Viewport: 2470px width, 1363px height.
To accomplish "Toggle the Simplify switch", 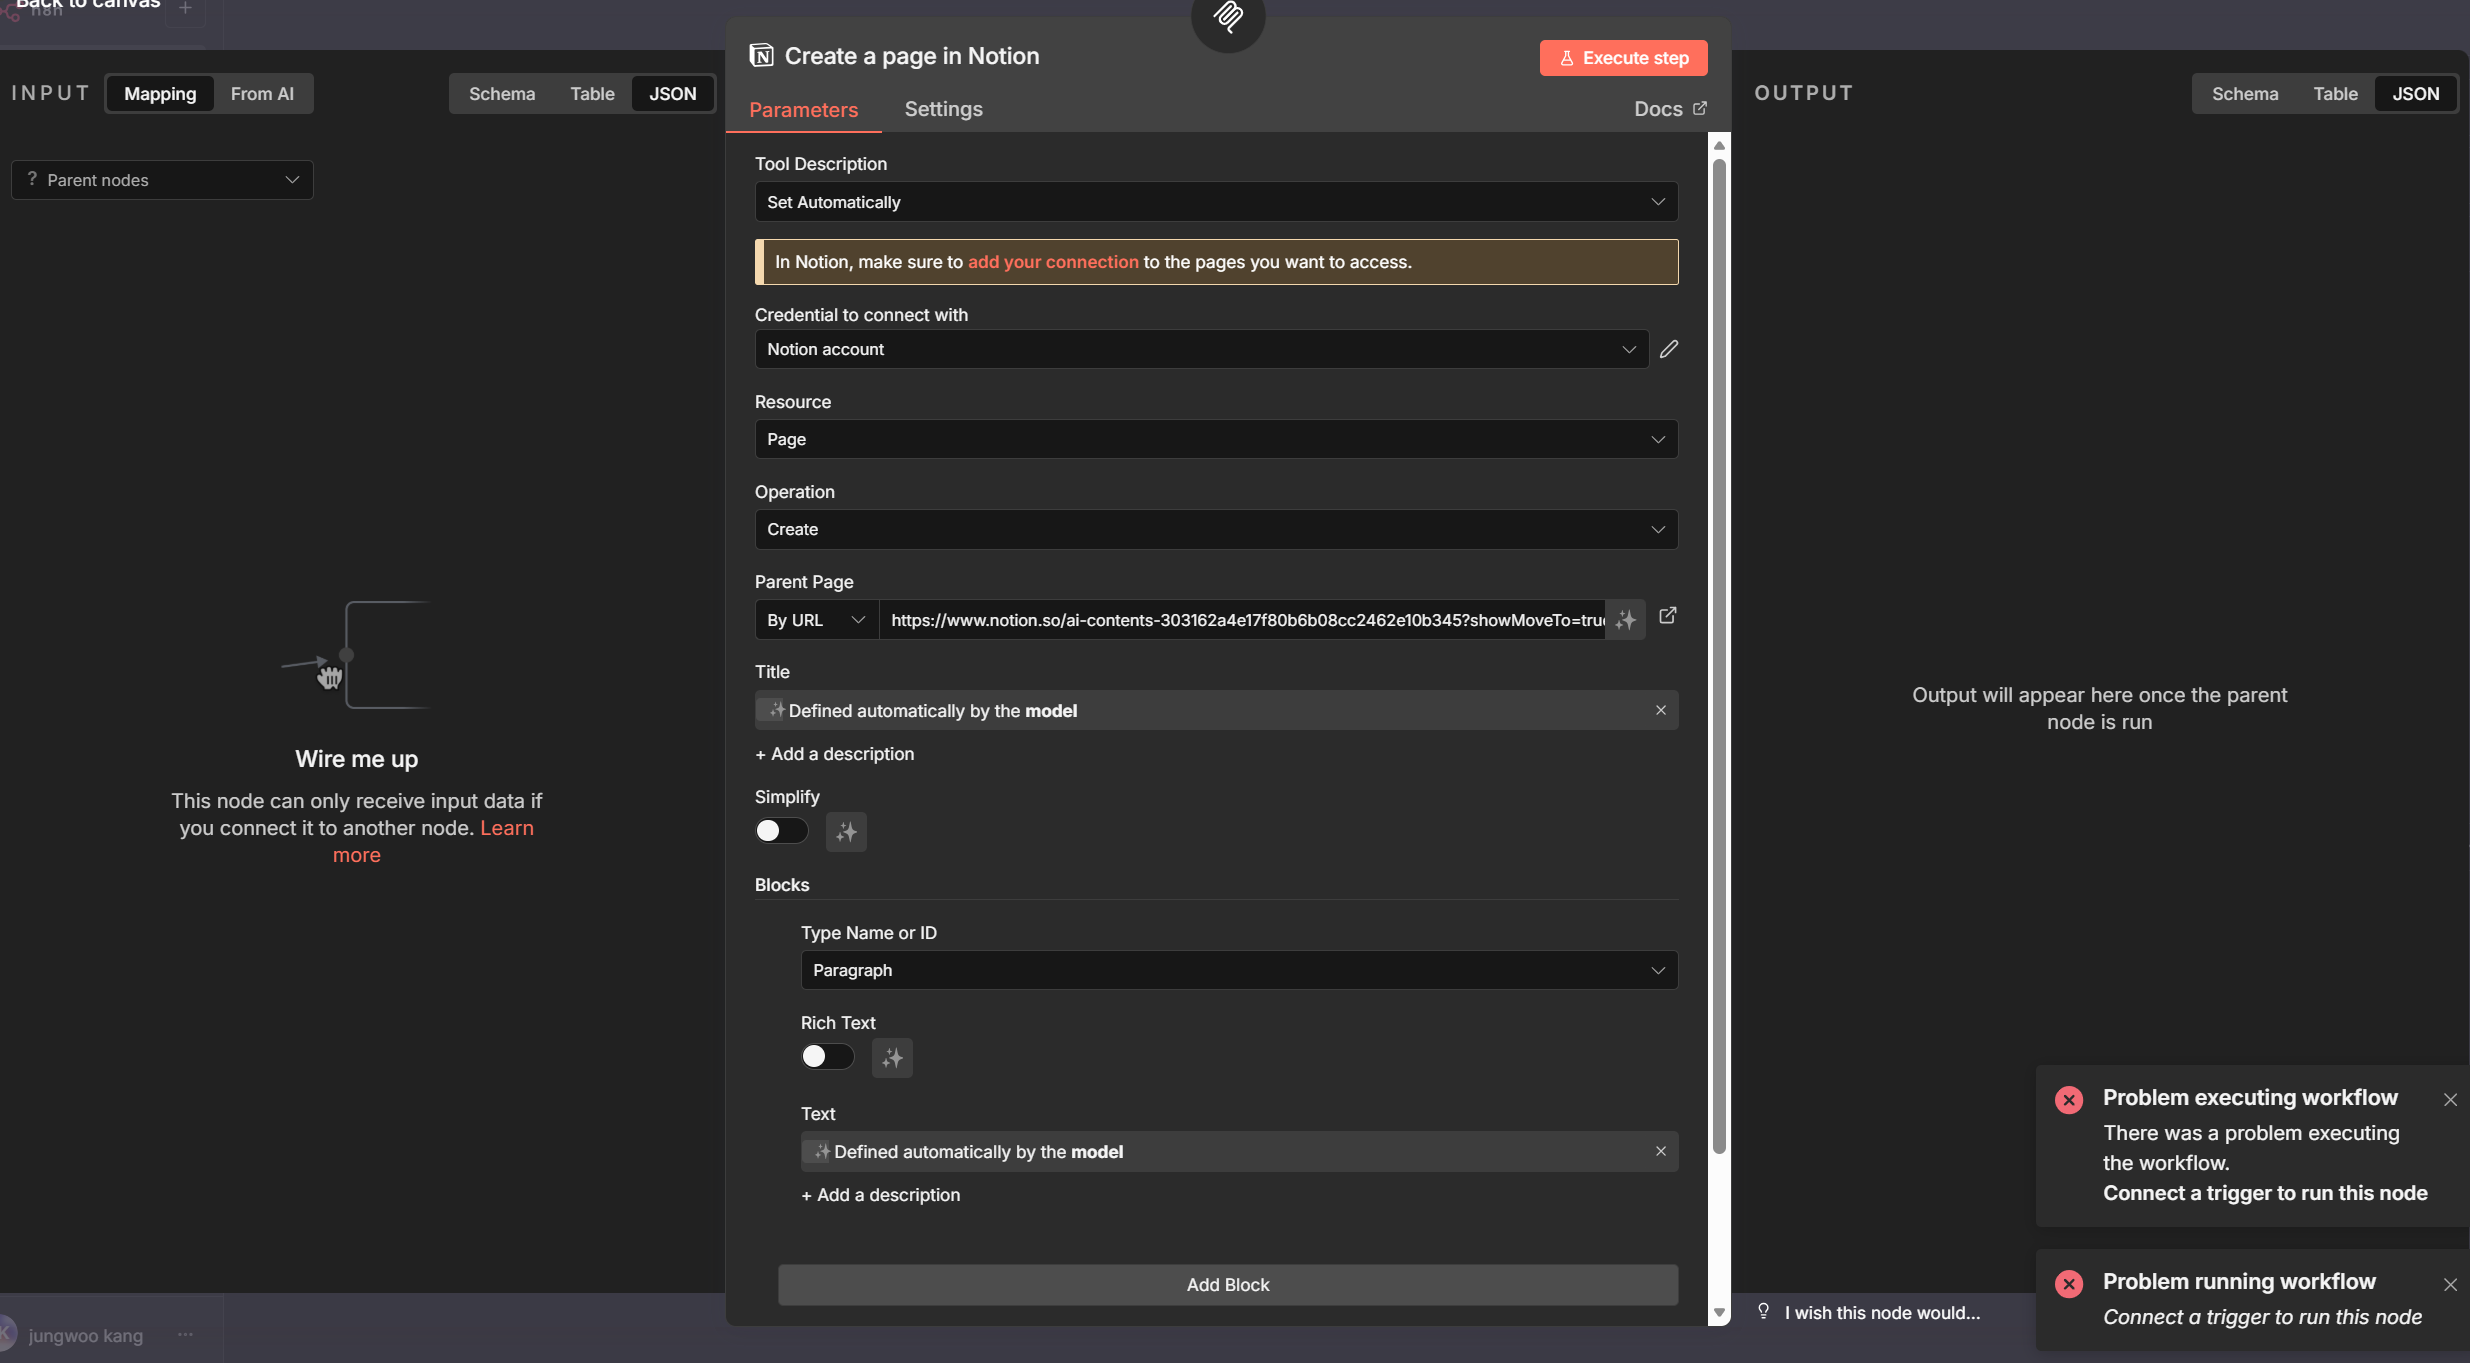I will (x=781, y=831).
